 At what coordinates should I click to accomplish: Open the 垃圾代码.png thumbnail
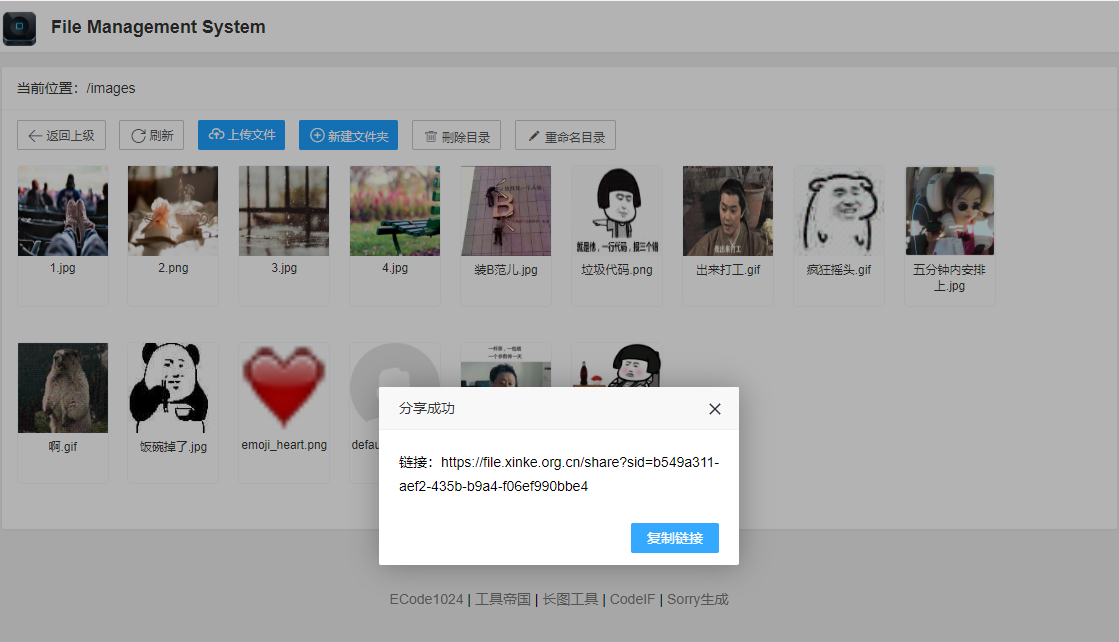pyautogui.click(x=617, y=211)
